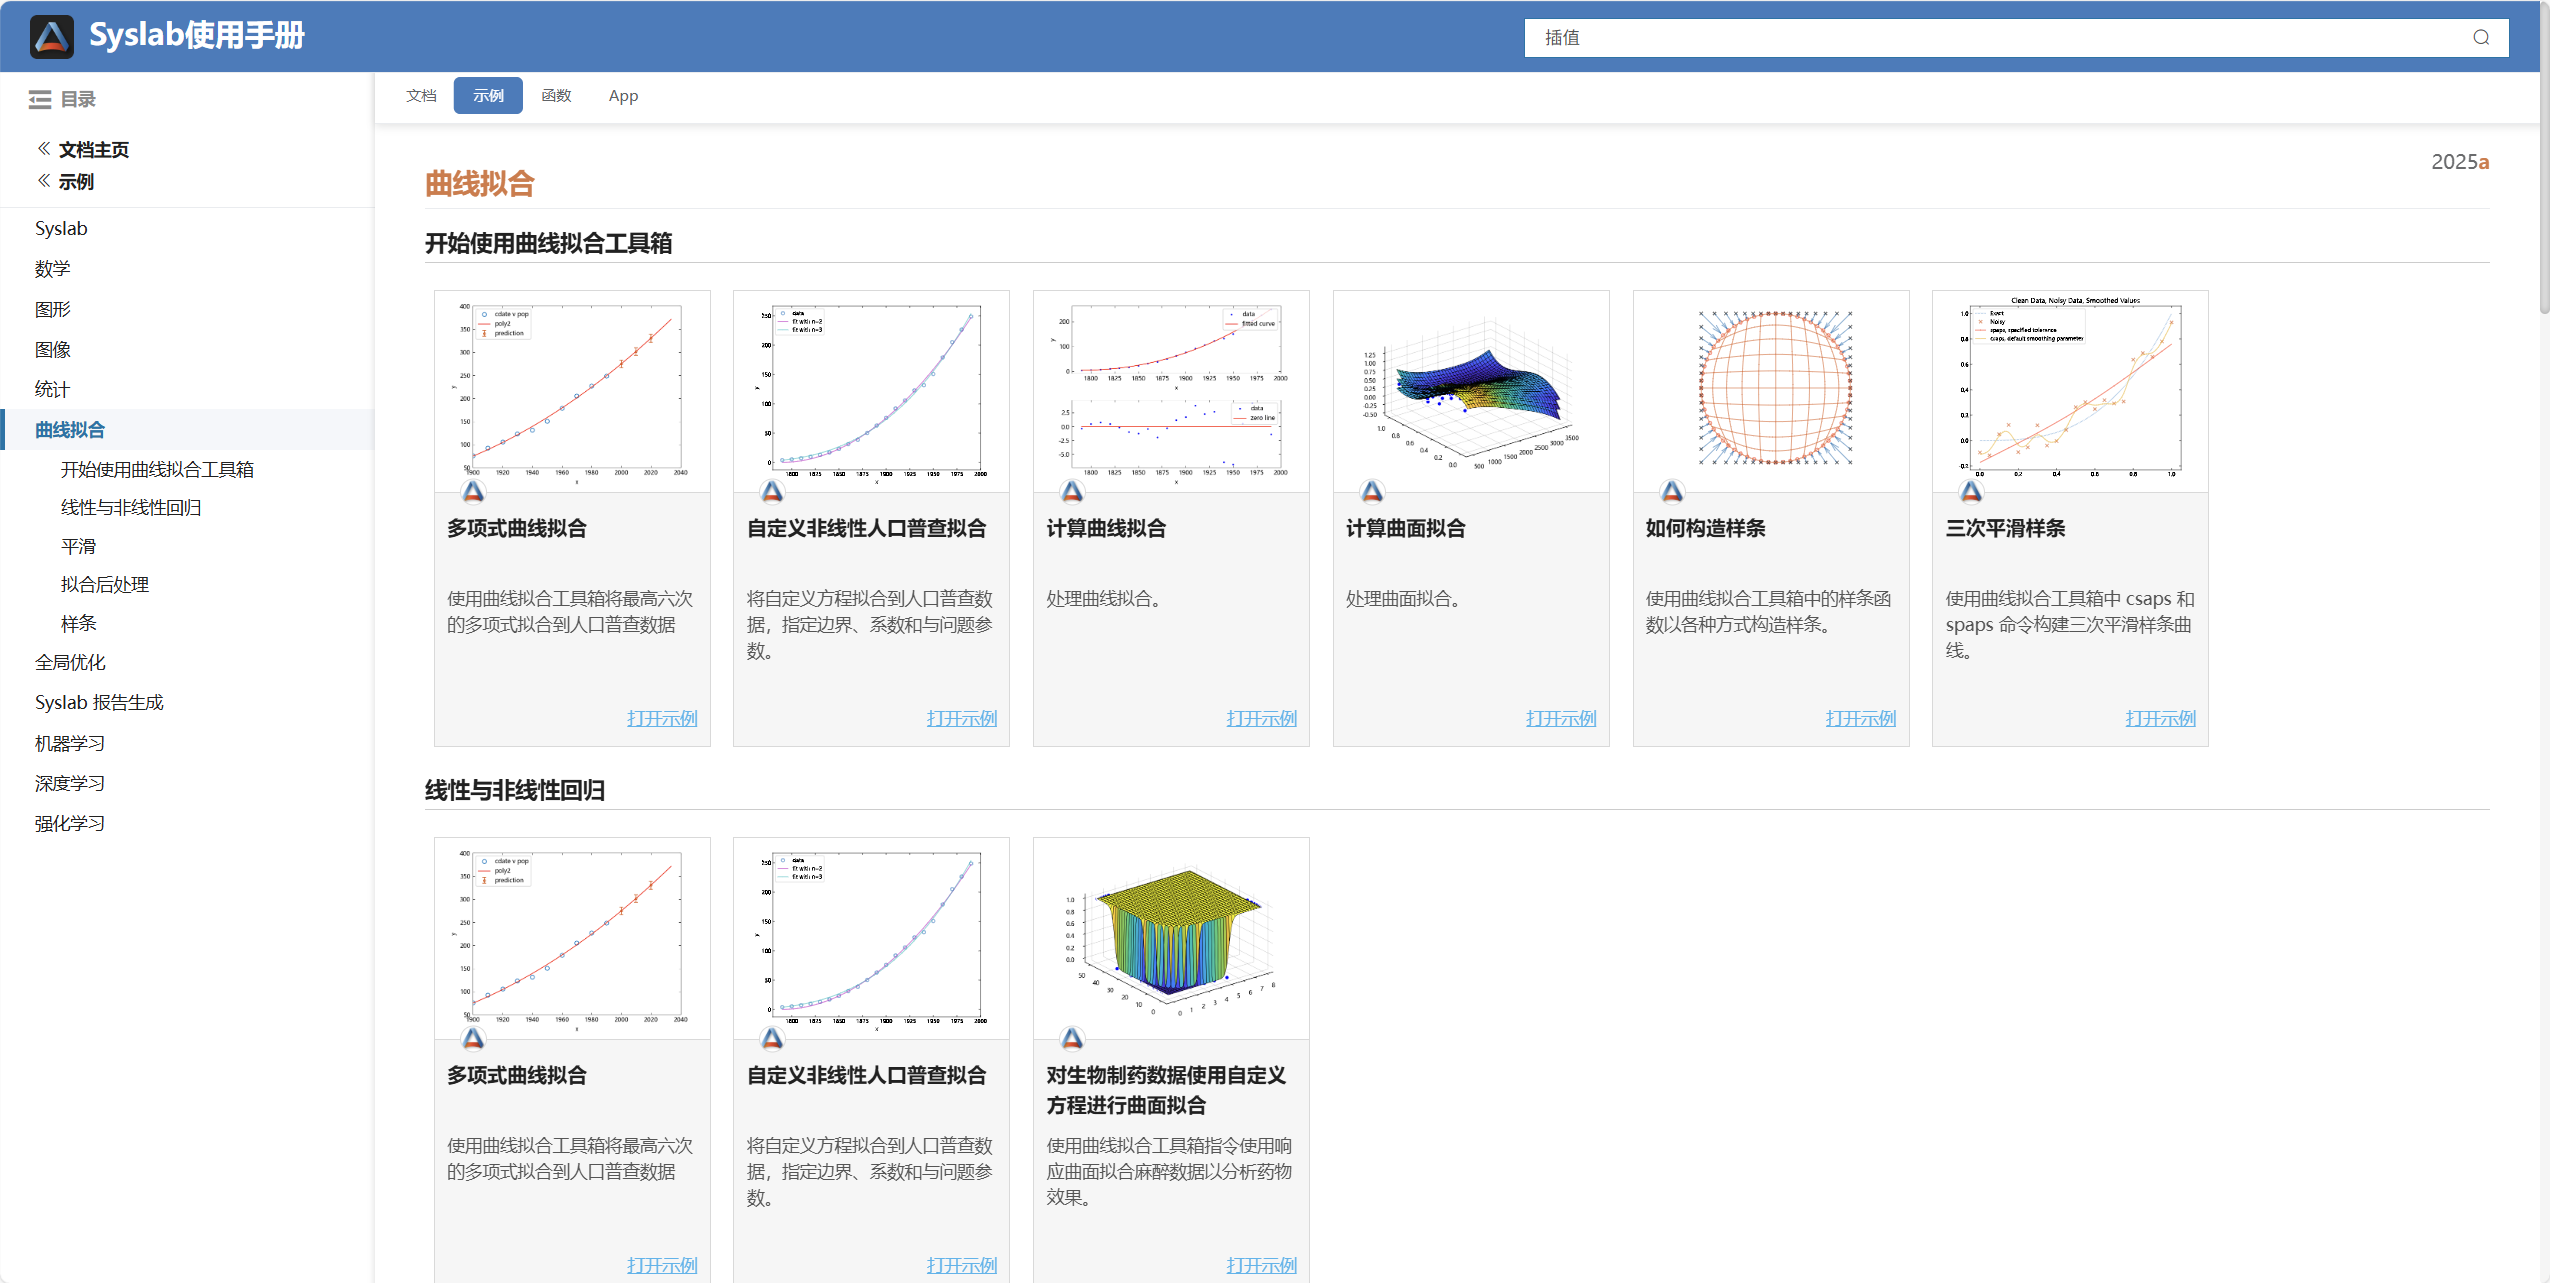Open 打开示例 link for 对生物制药数据 card
The width and height of the screenshot is (2550, 1283).
tap(1261, 1265)
